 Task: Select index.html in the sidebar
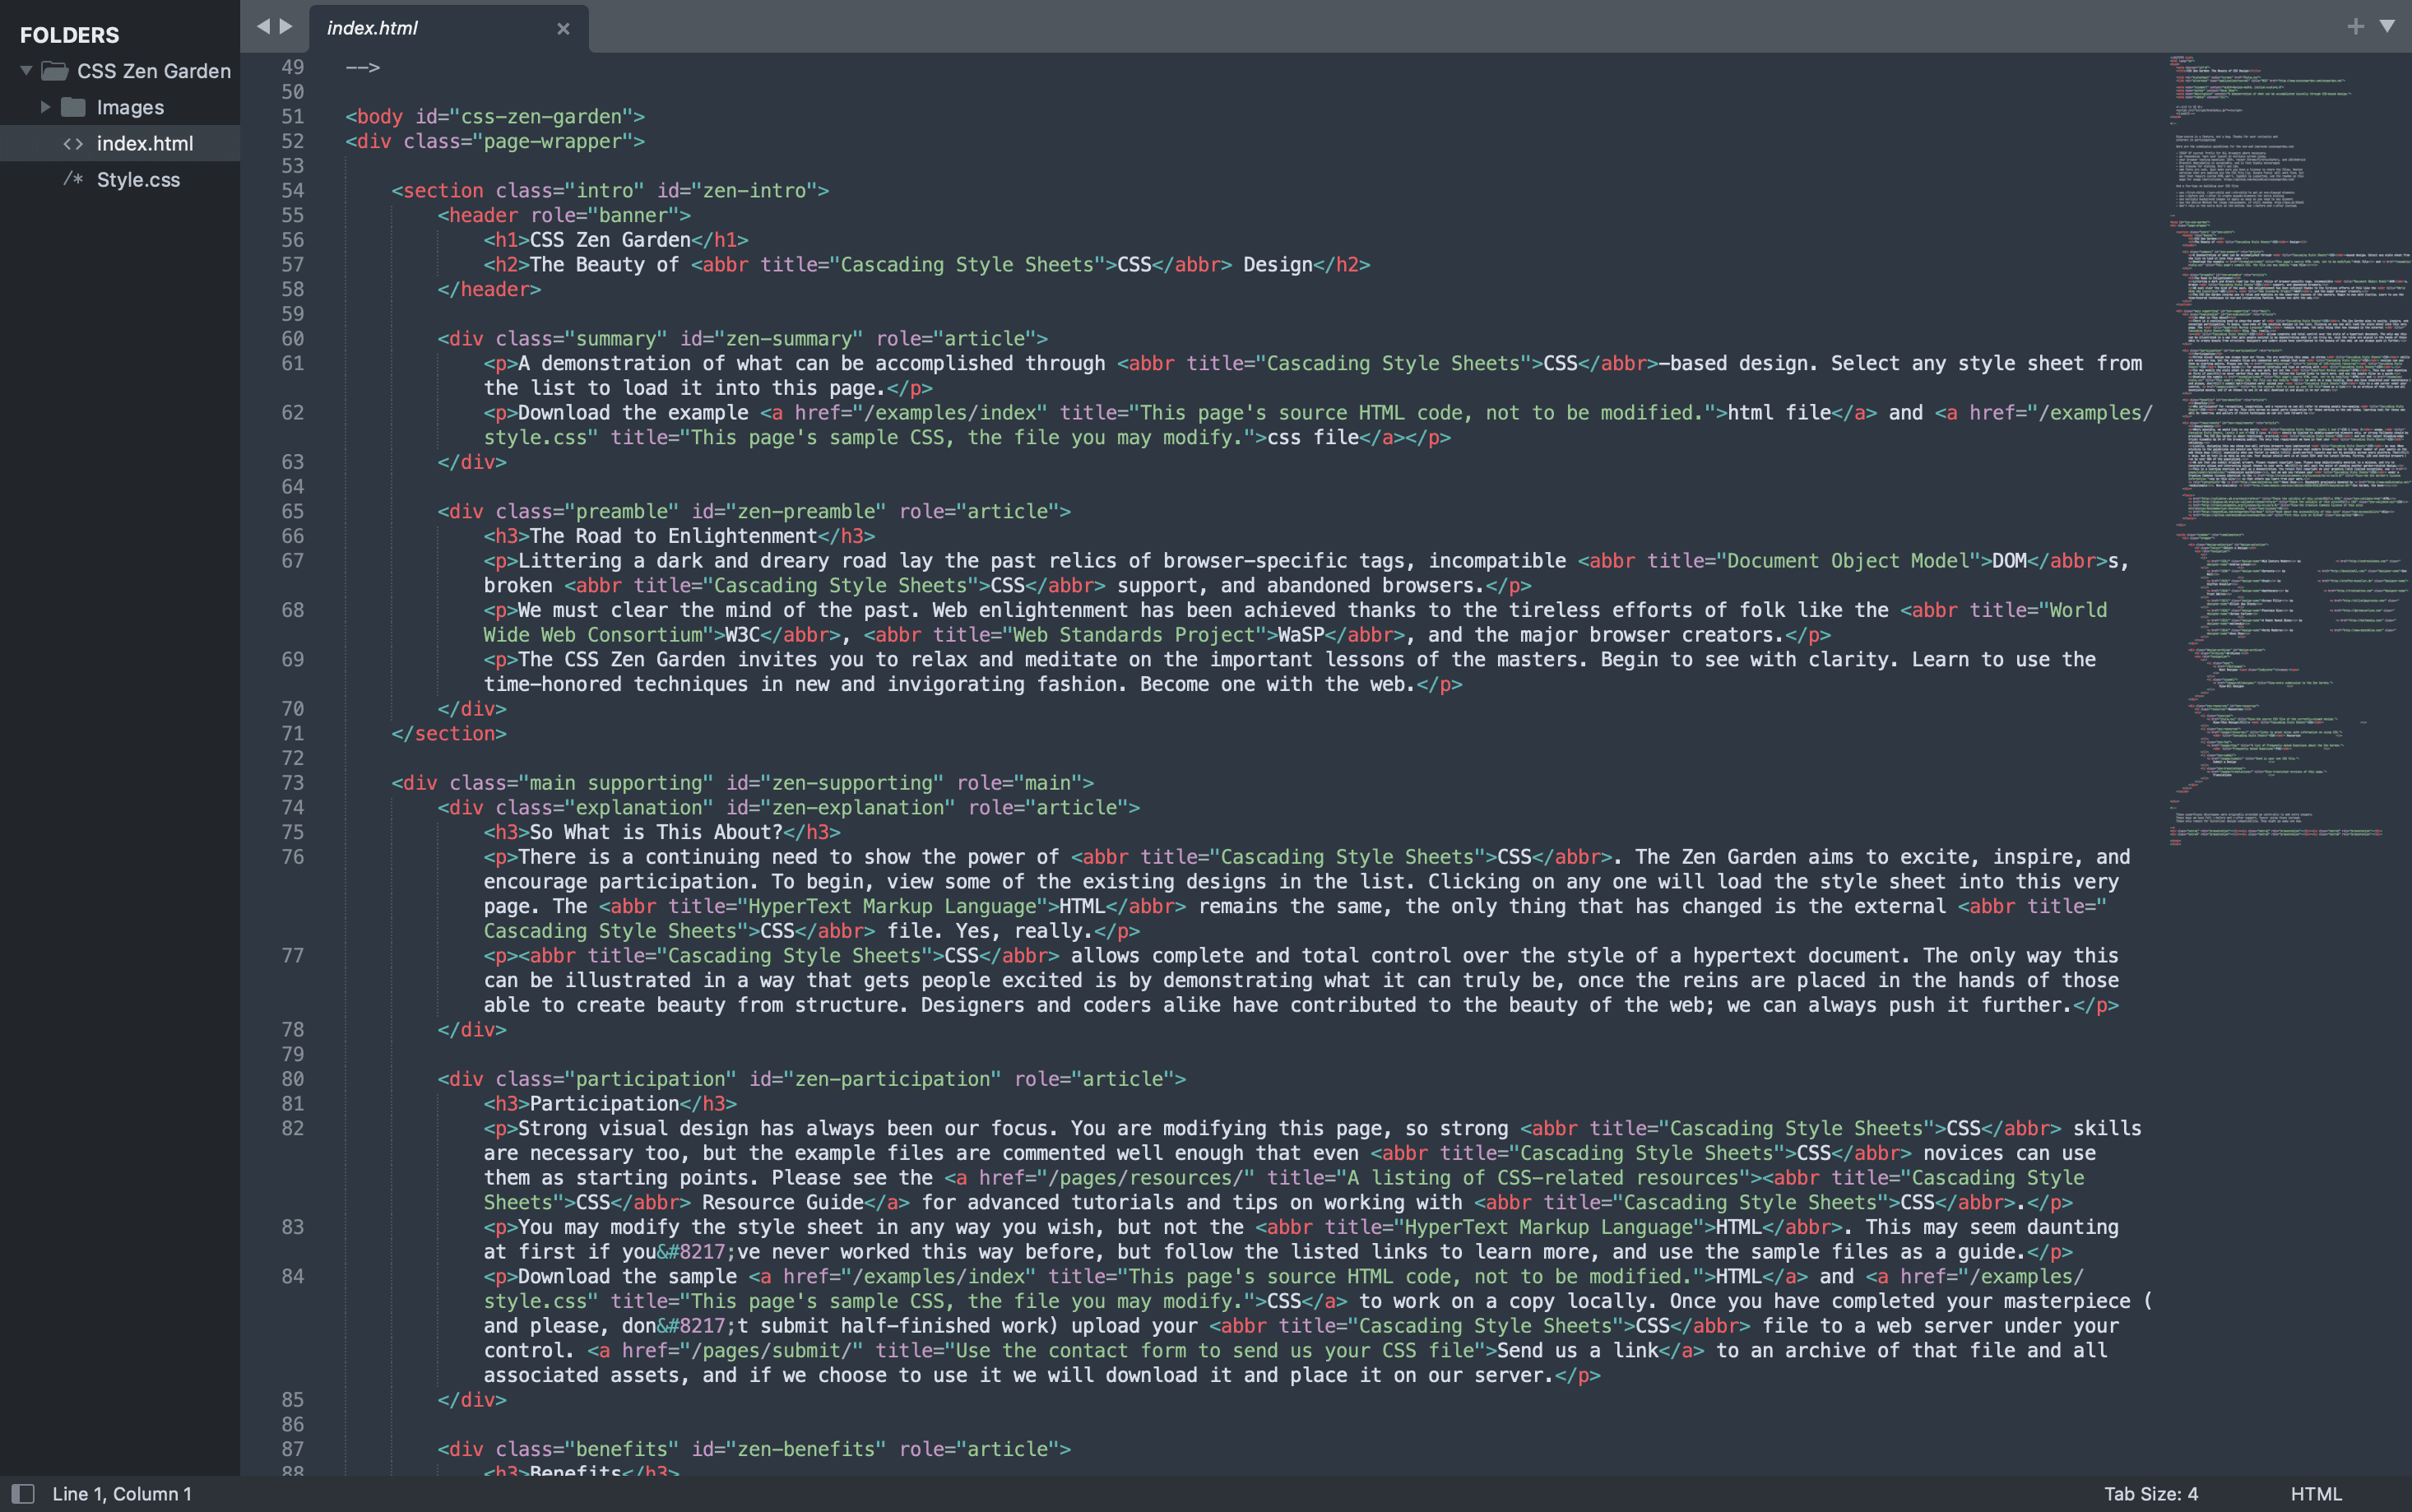145,144
